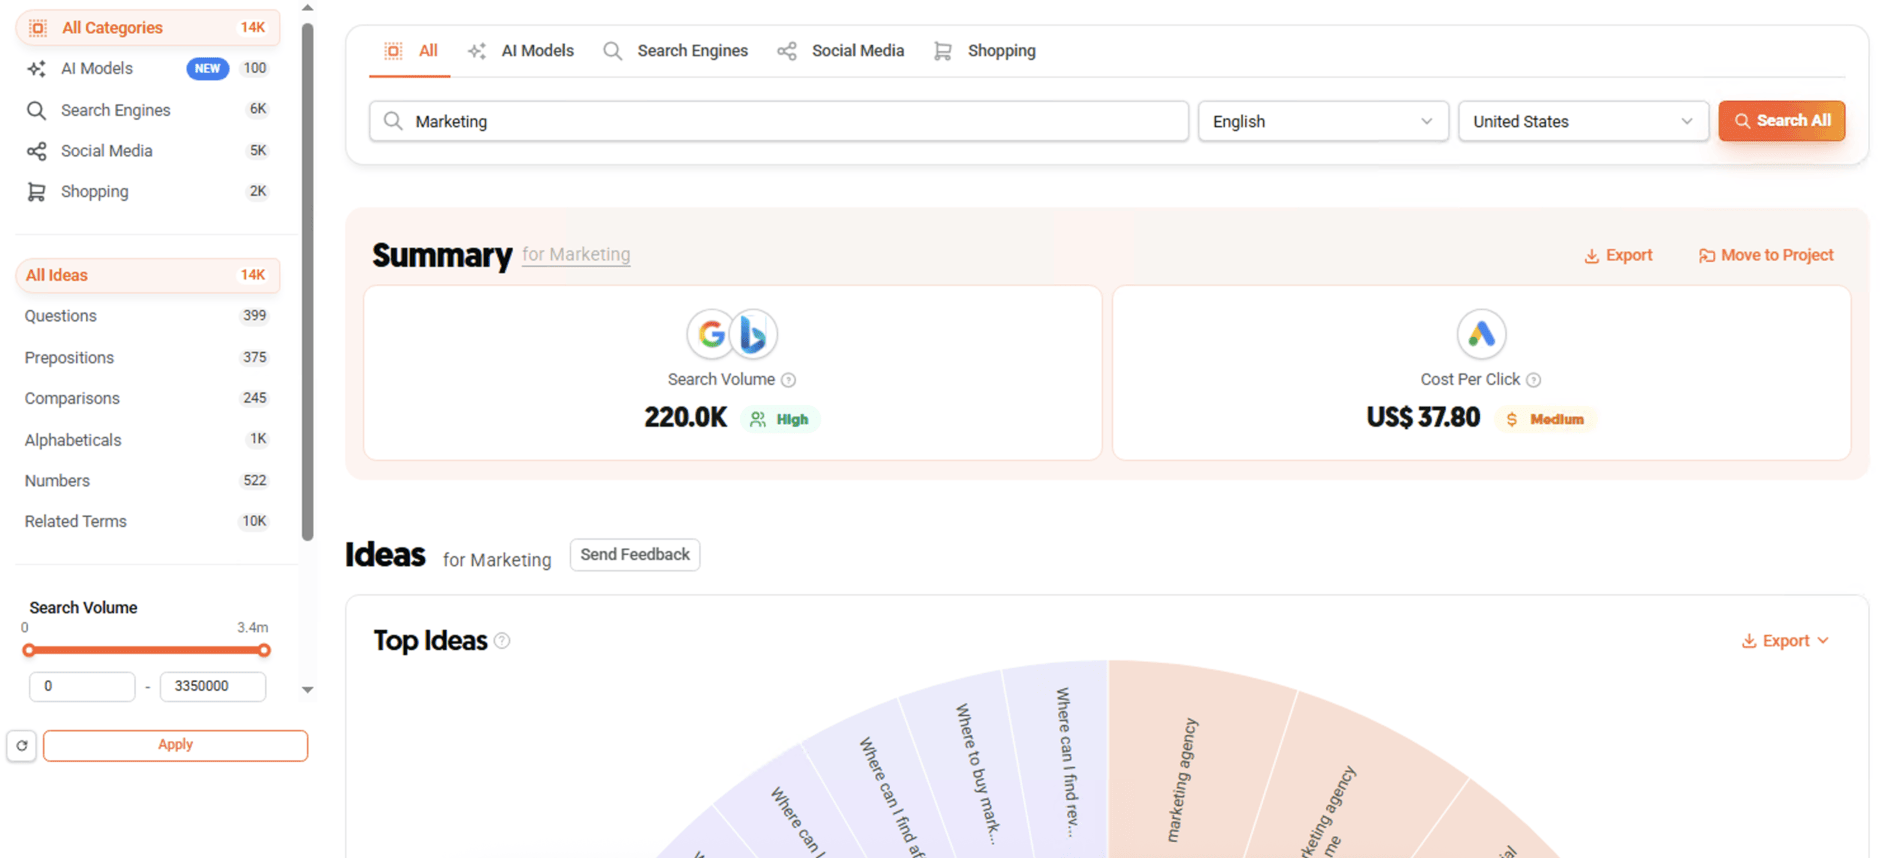
Task: Click the Cost Per Click info icon
Action: pos(1533,380)
